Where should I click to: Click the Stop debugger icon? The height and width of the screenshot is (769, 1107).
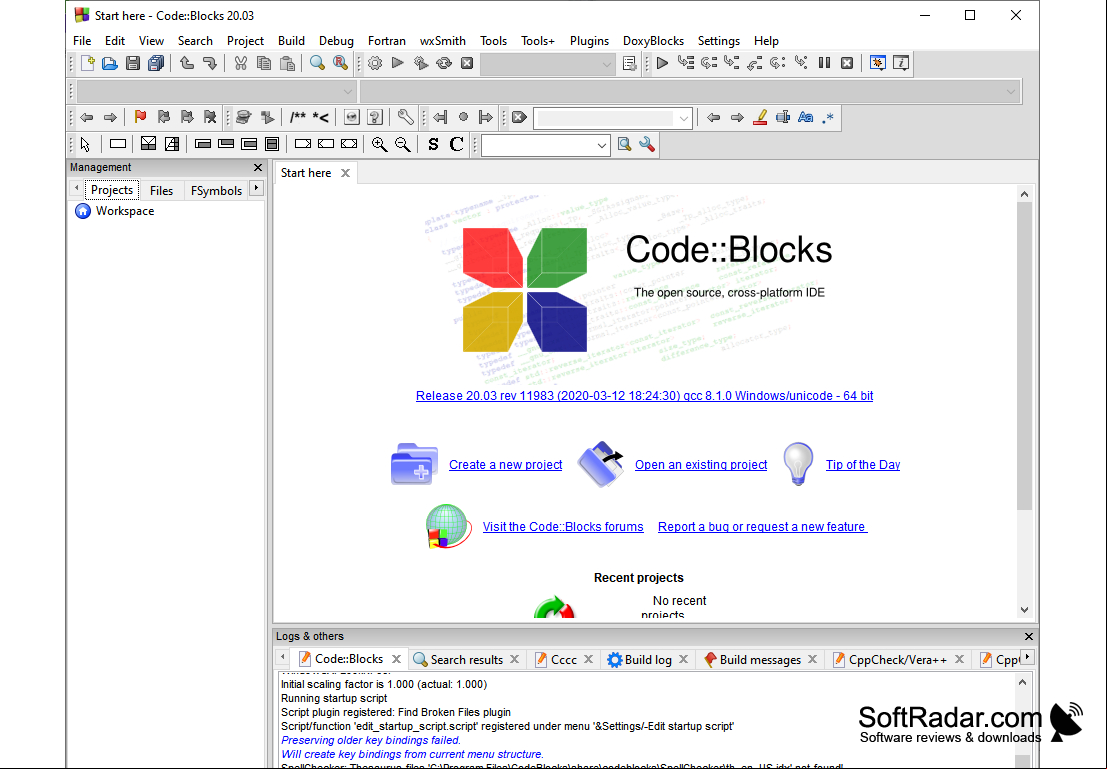pos(847,64)
